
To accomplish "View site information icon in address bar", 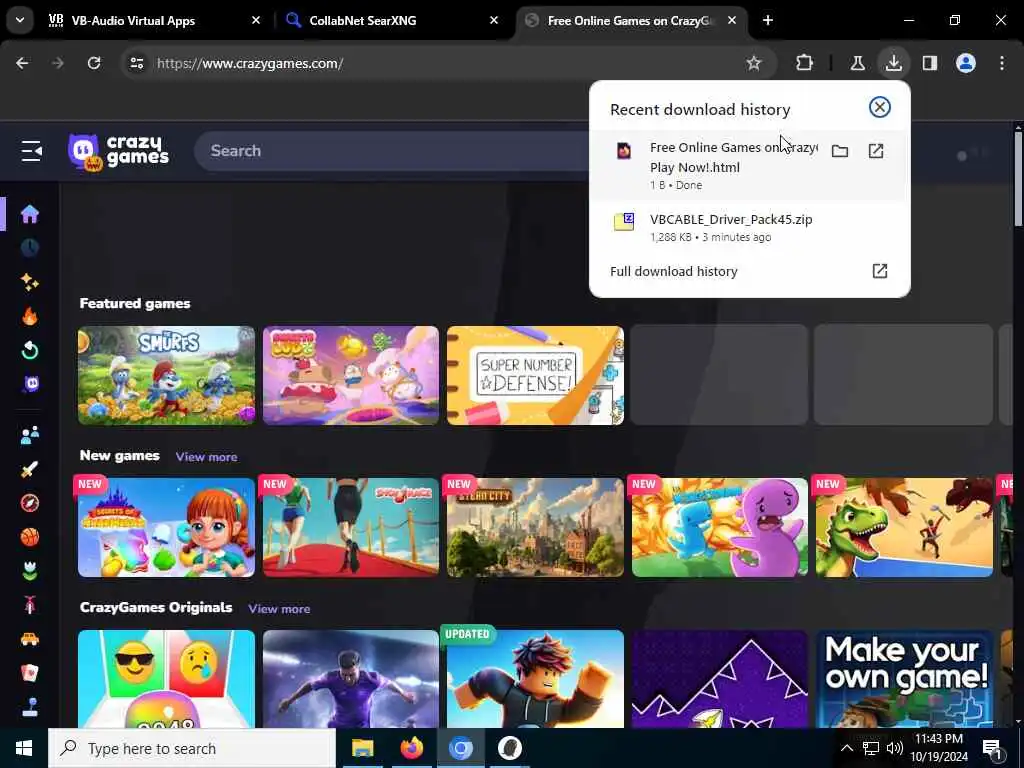I will click(136, 63).
